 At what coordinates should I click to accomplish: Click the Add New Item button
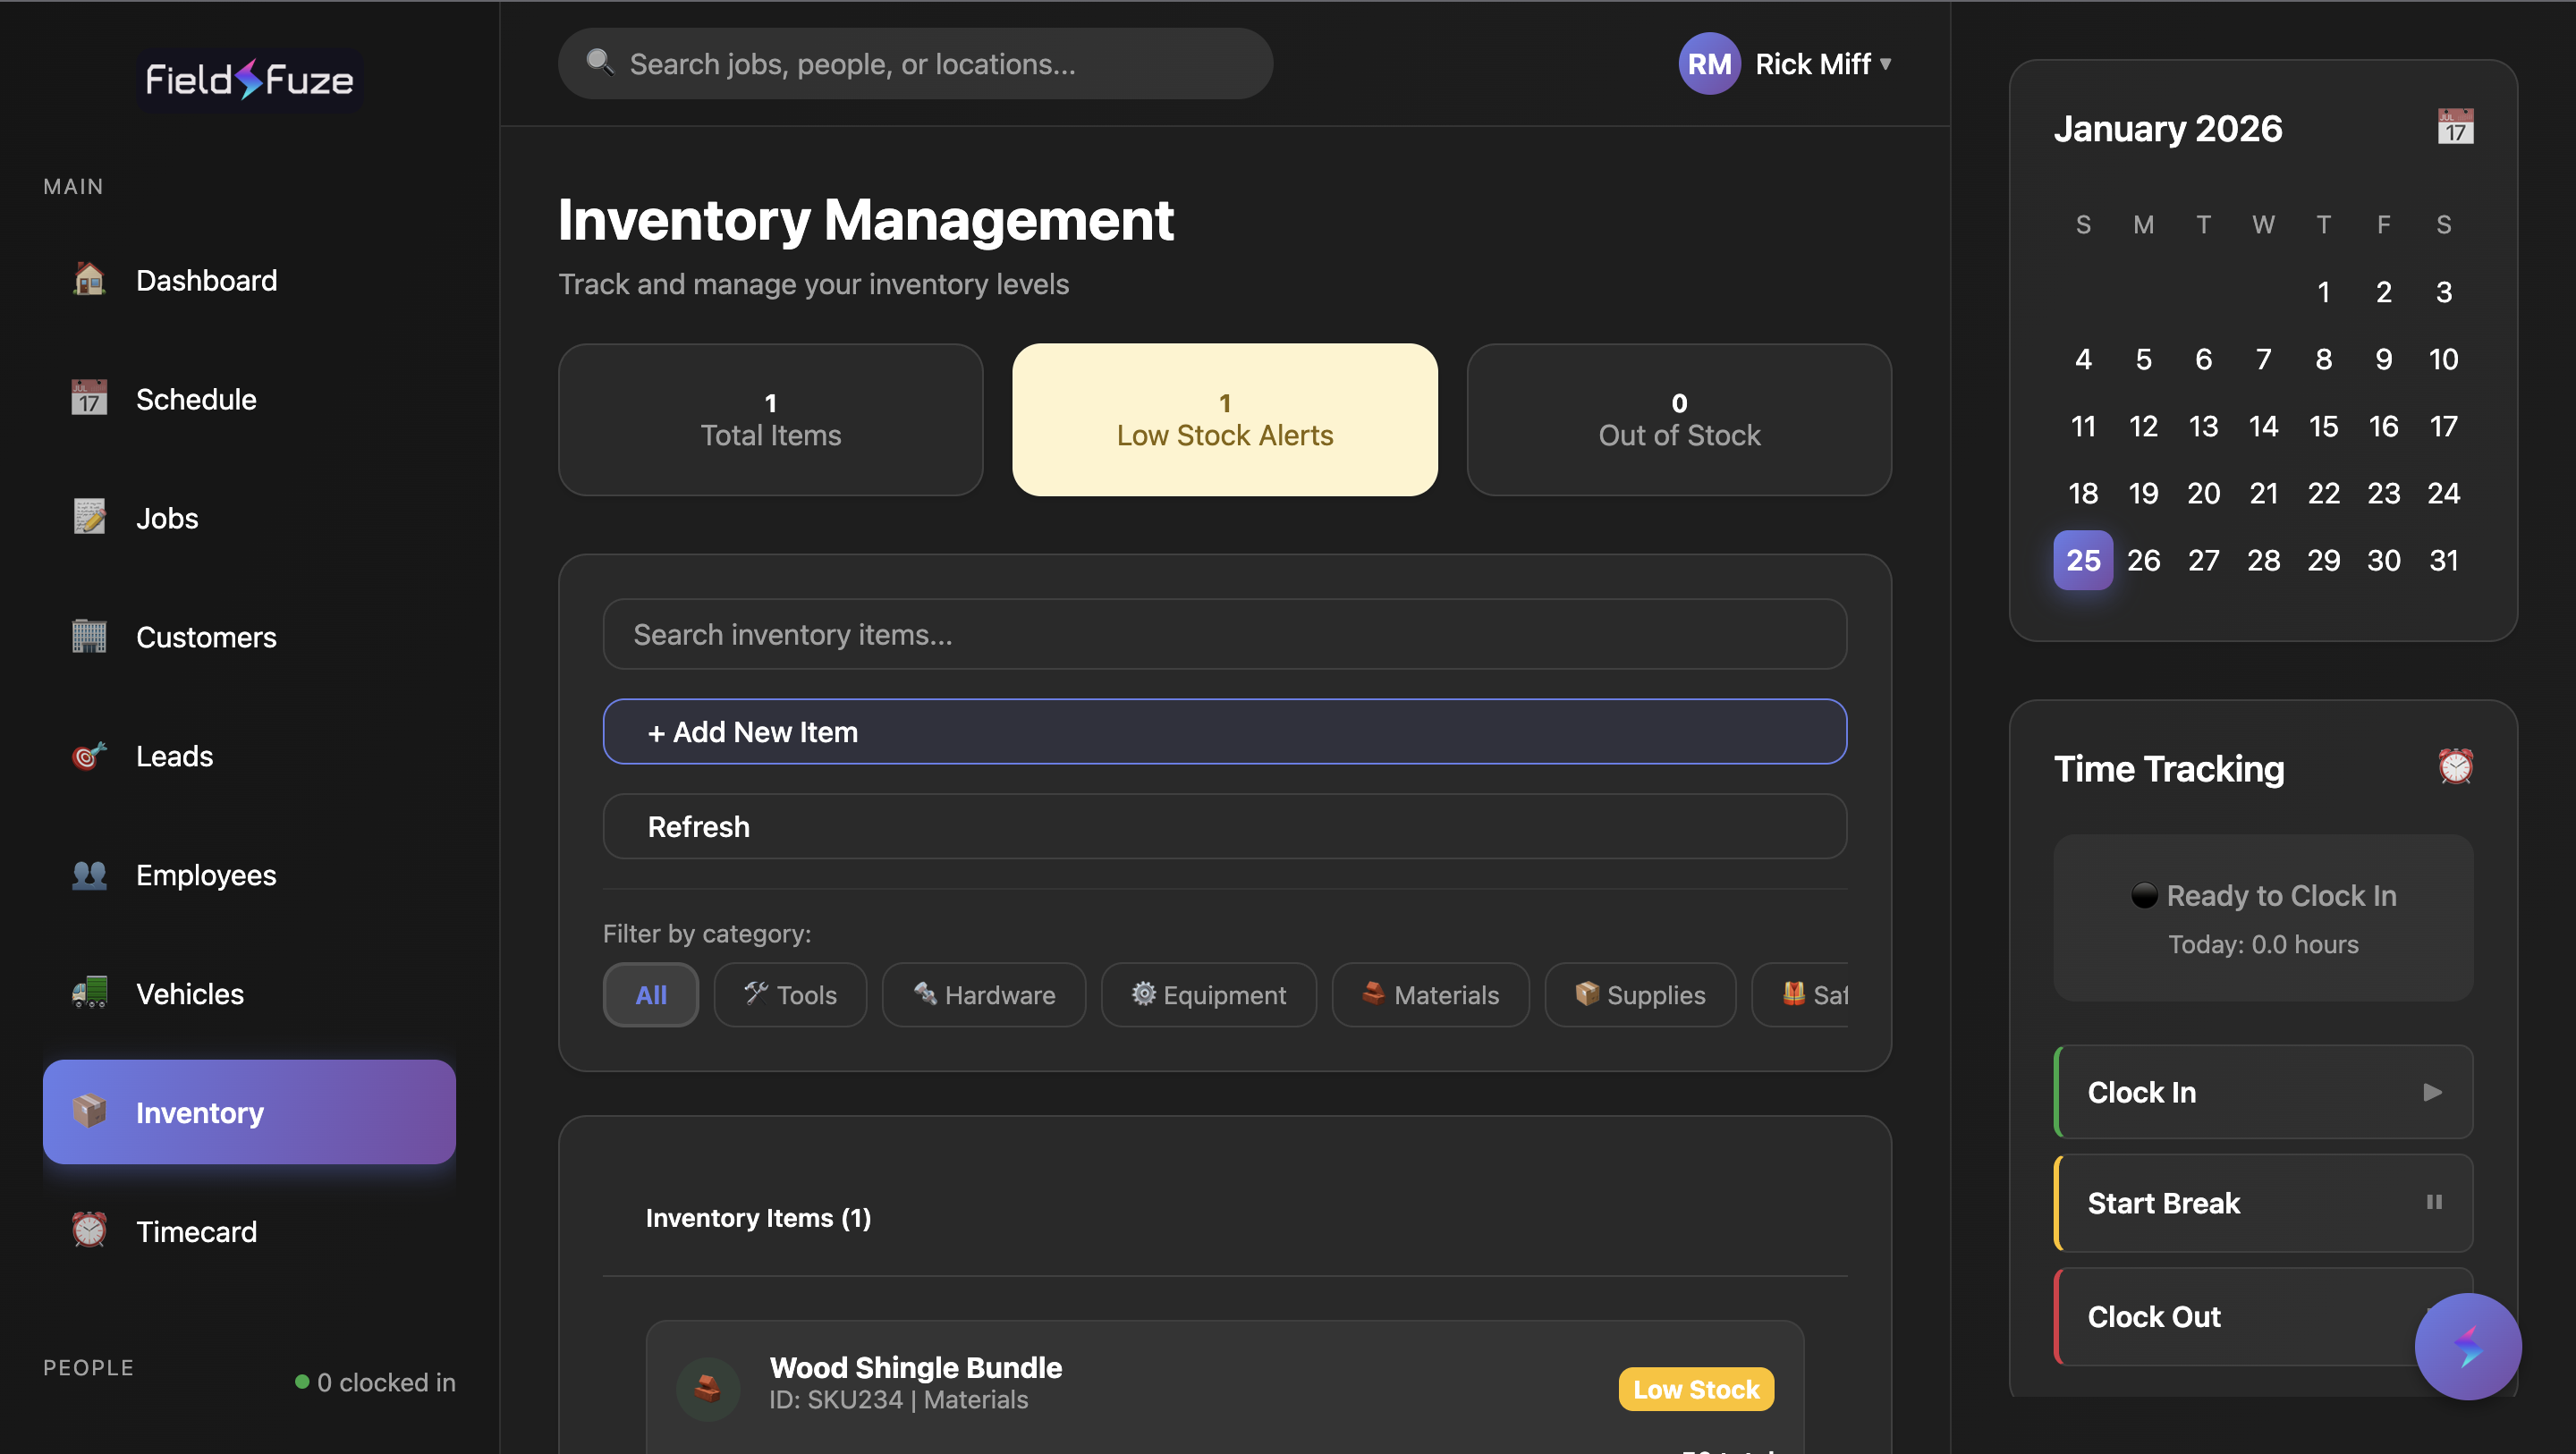click(1224, 731)
